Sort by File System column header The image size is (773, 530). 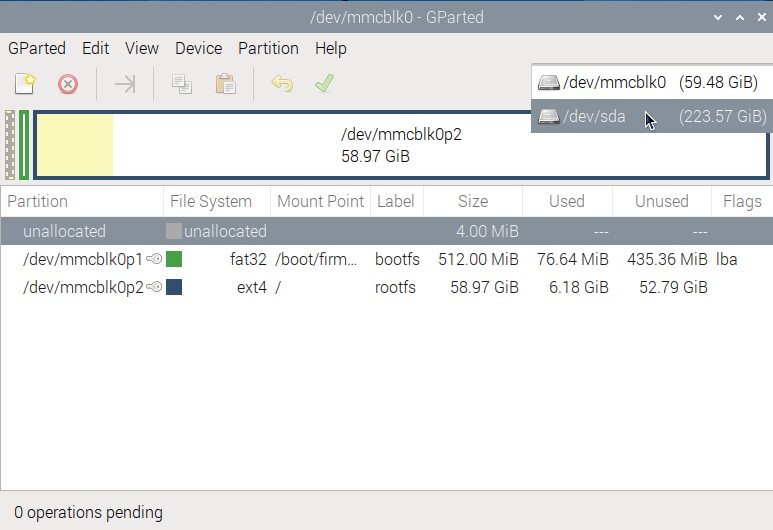click(217, 201)
